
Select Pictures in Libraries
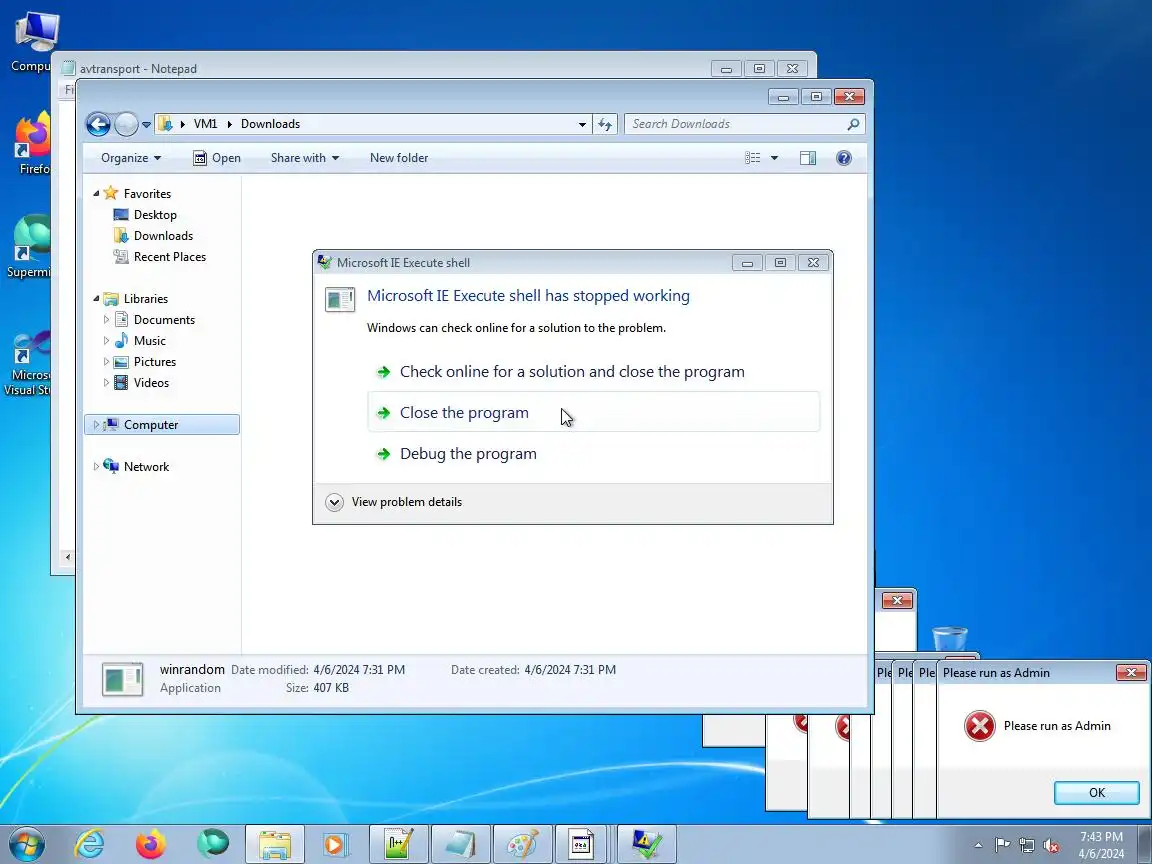click(x=155, y=361)
